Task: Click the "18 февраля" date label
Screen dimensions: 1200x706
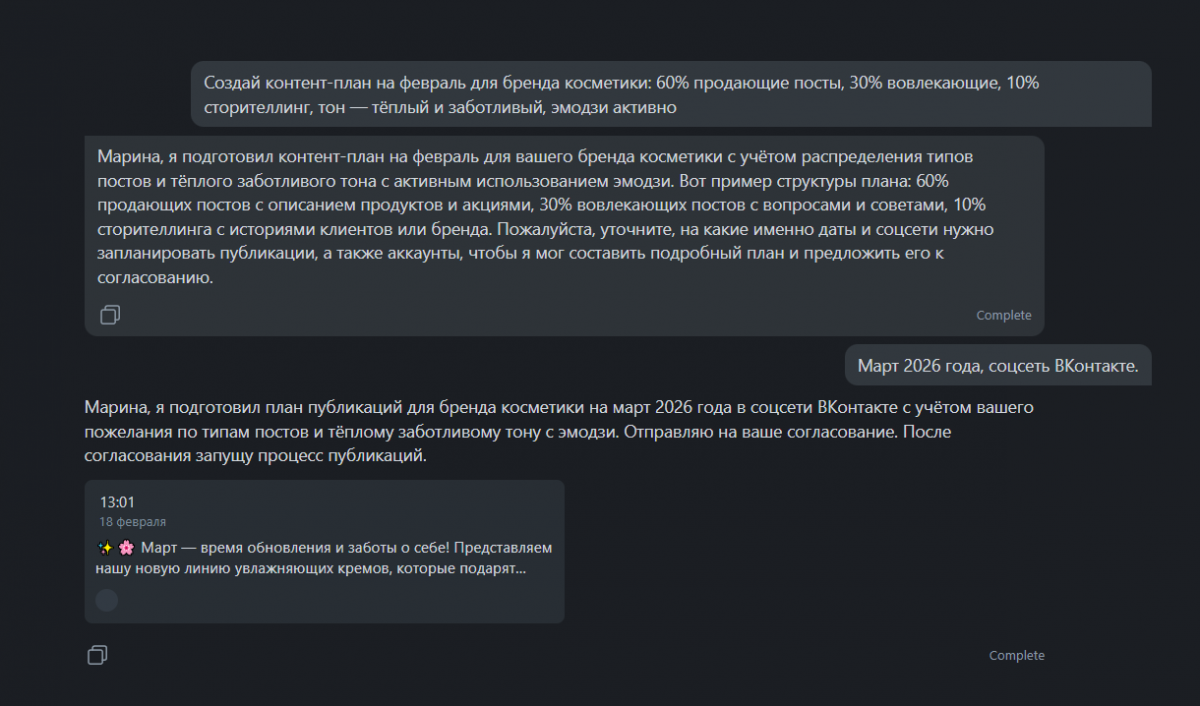Action: tap(132, 522)
